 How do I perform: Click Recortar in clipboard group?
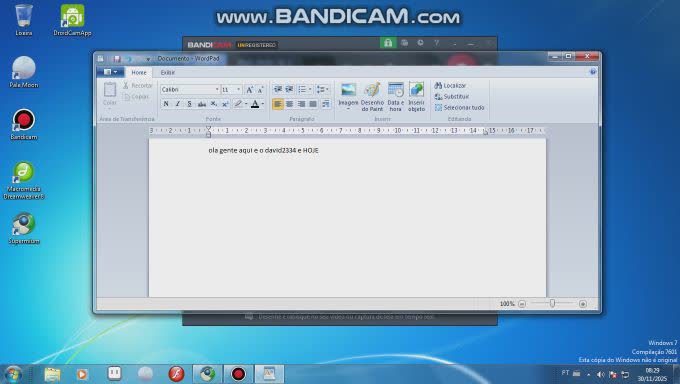coord(137,85)
